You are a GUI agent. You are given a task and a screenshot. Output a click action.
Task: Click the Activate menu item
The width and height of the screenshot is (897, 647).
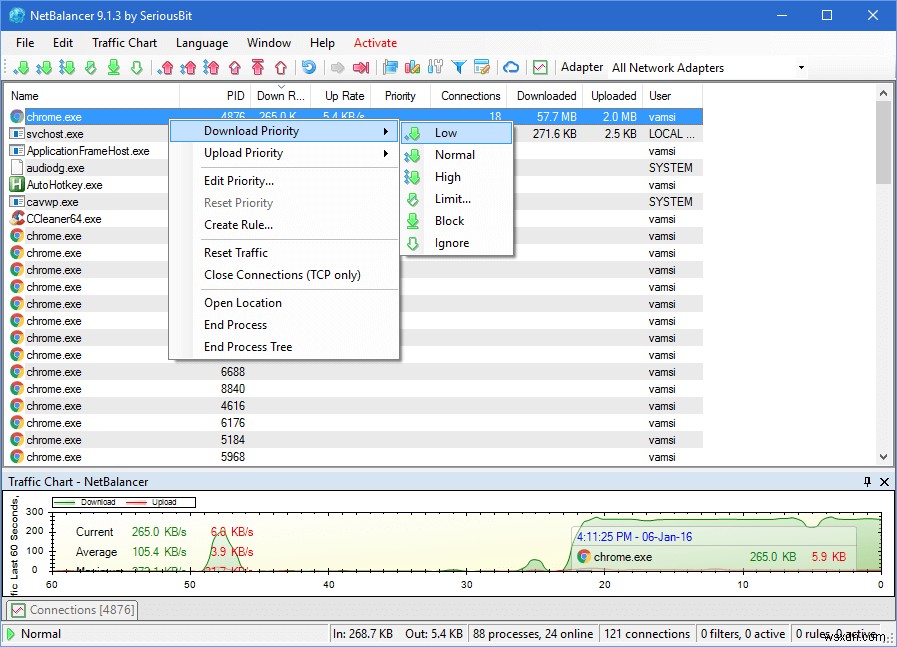[x=375, y=43]
